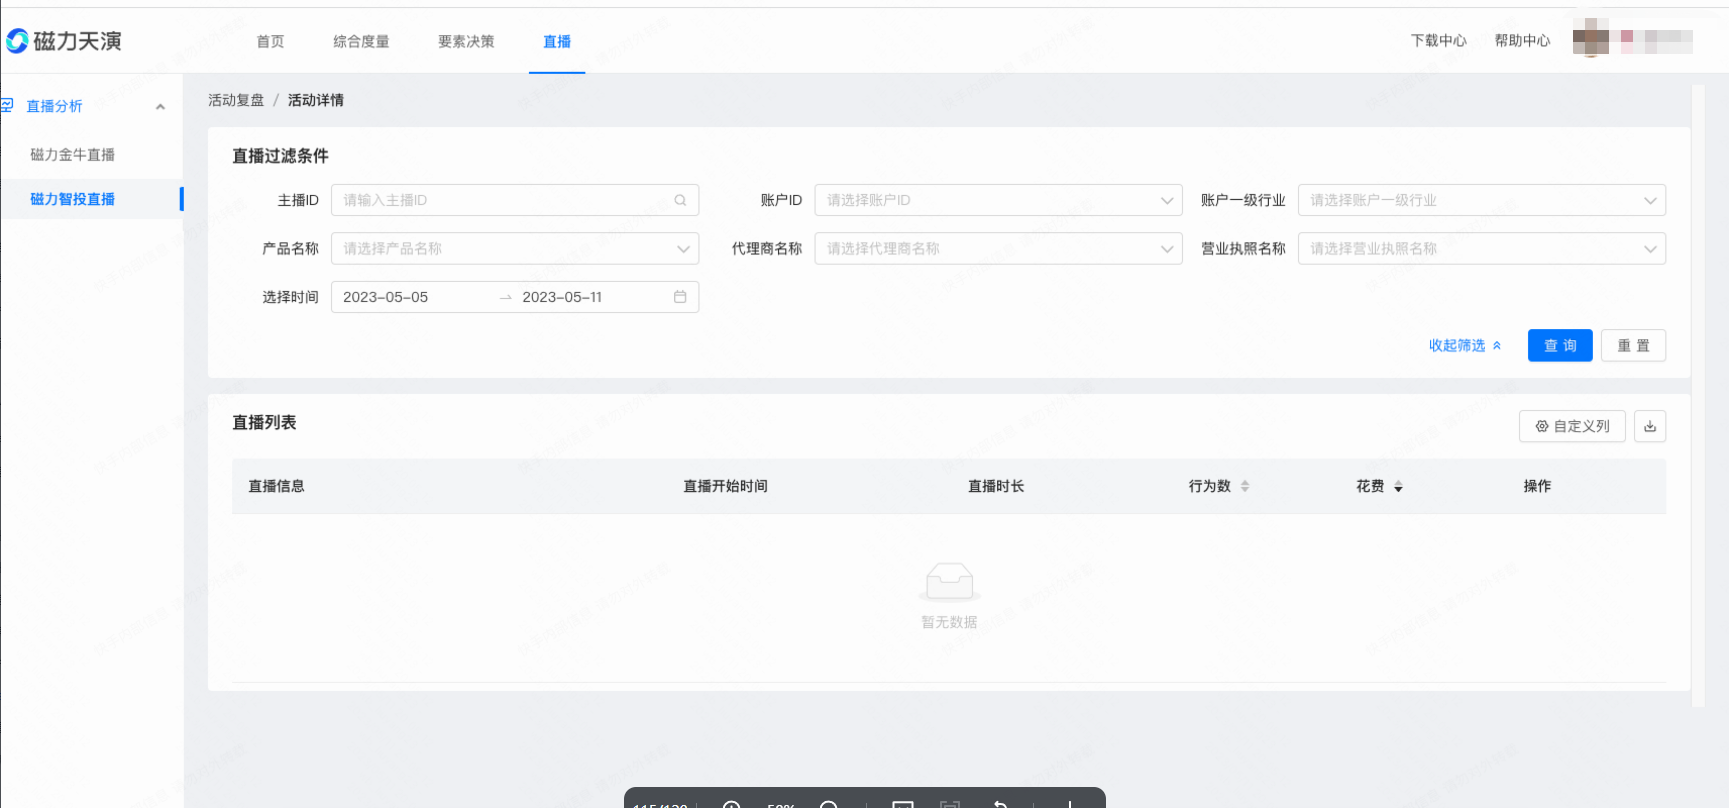Open the 账户ID dropdown
This screenshot has width=1729, height=808.
click(x=998, y=200)
